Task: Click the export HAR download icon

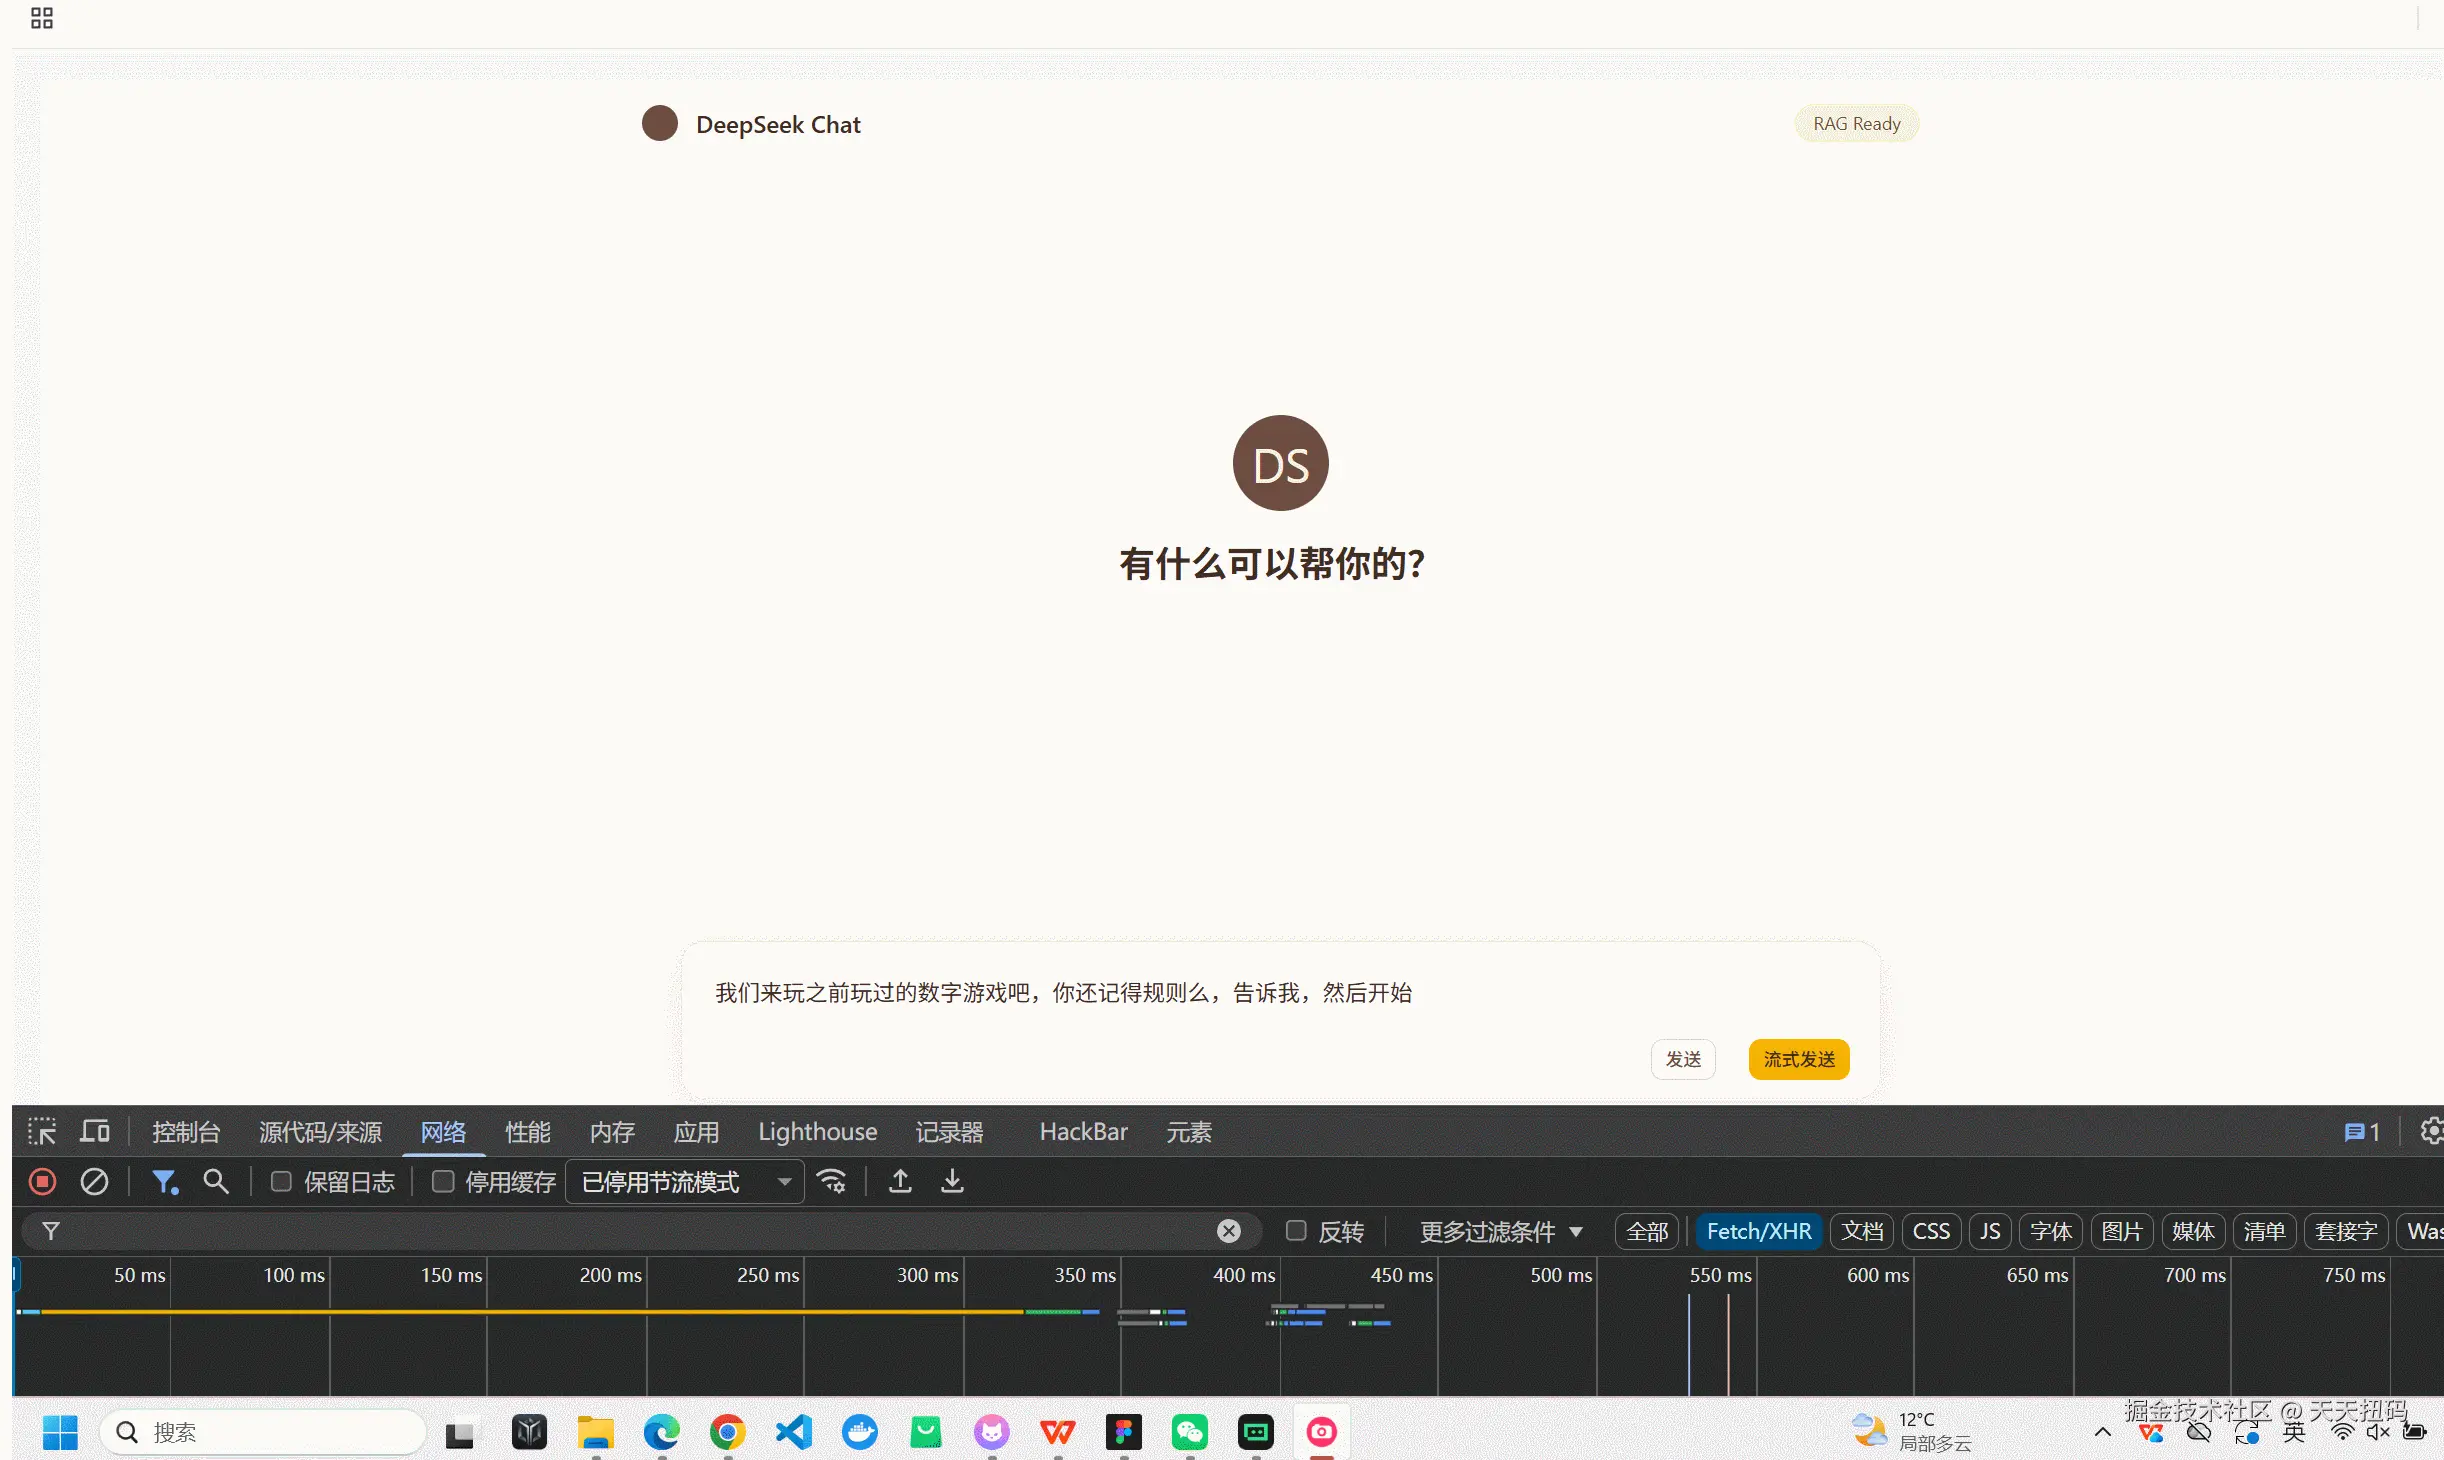Action: [952, 1182]
